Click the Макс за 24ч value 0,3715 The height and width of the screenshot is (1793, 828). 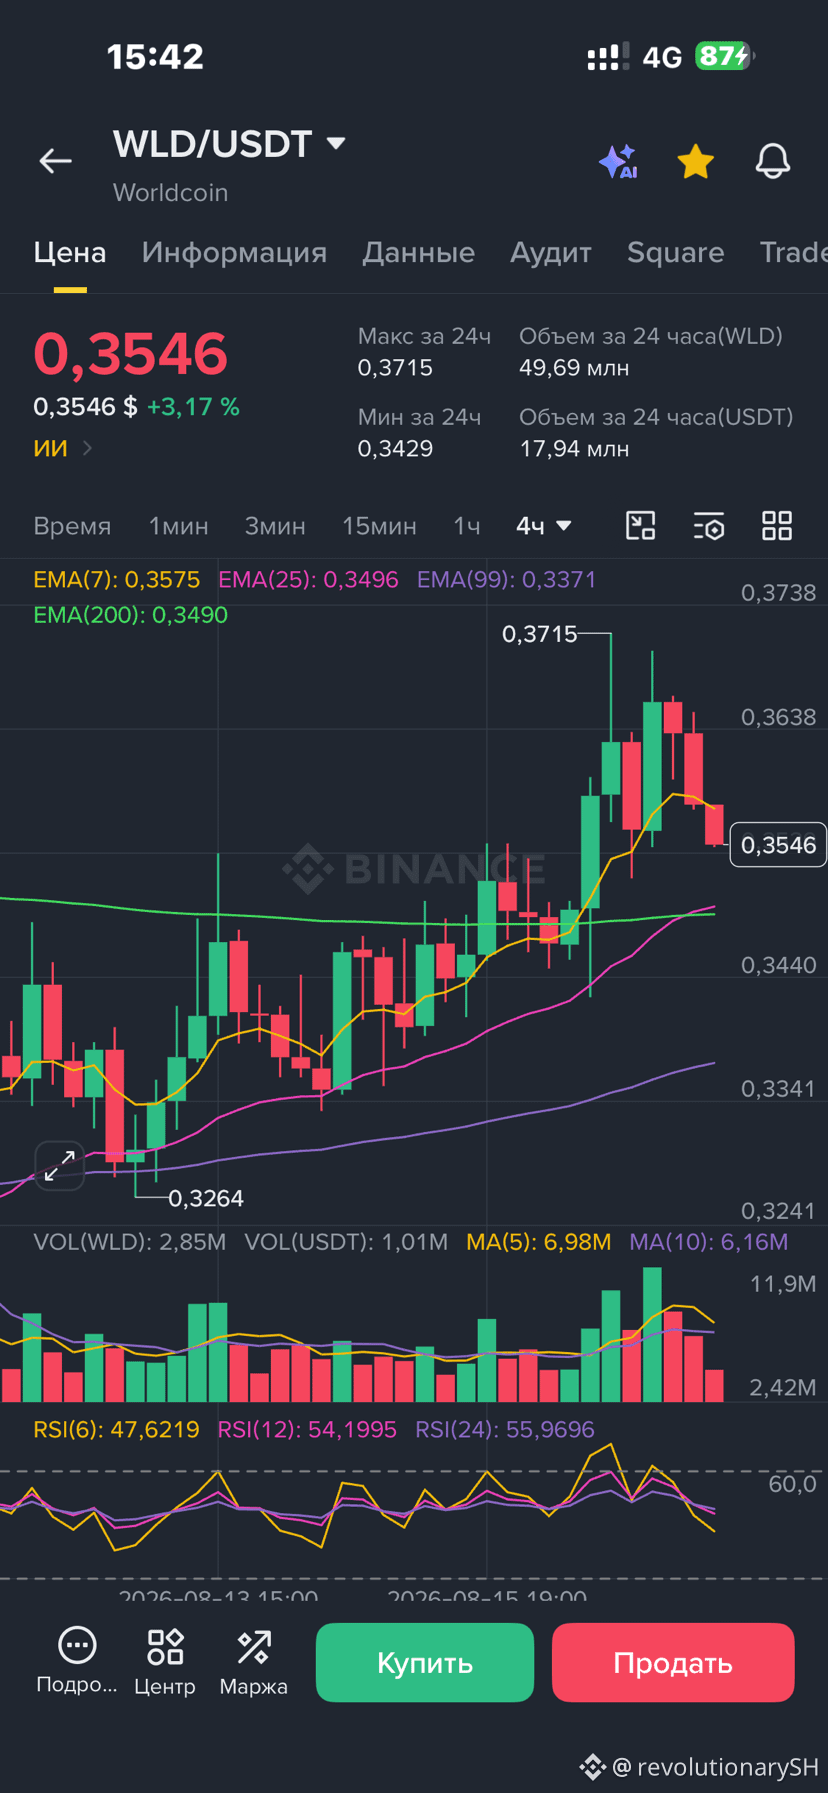[395, 368]
